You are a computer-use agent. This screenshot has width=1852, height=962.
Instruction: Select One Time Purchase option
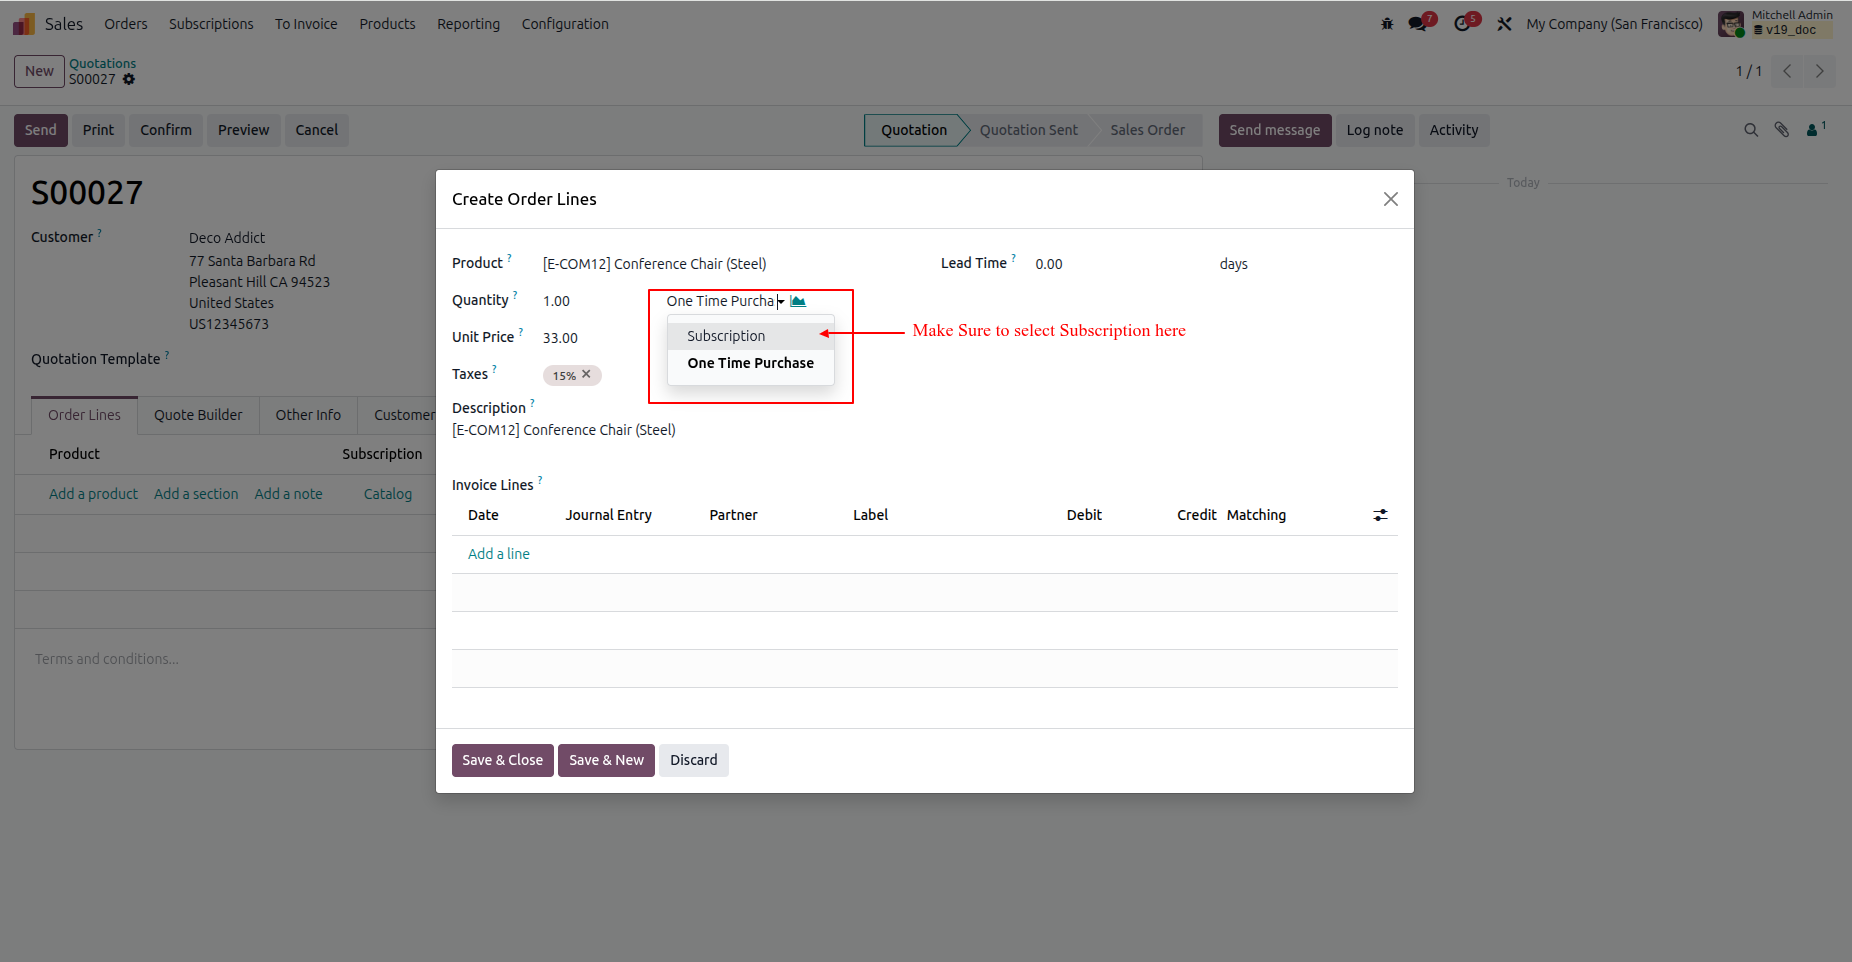pyautogui.click(x=750, y=363)
